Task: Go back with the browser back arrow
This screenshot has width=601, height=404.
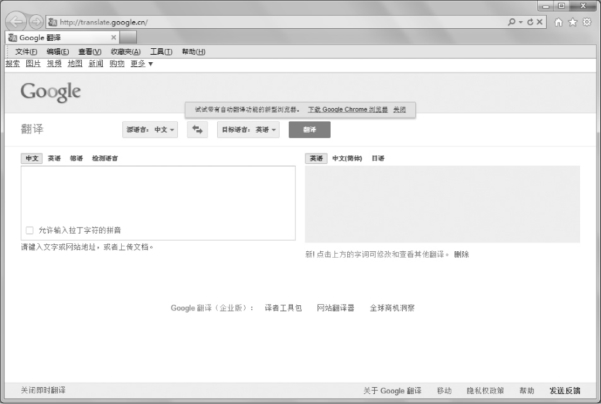Action: coord(16,22)
